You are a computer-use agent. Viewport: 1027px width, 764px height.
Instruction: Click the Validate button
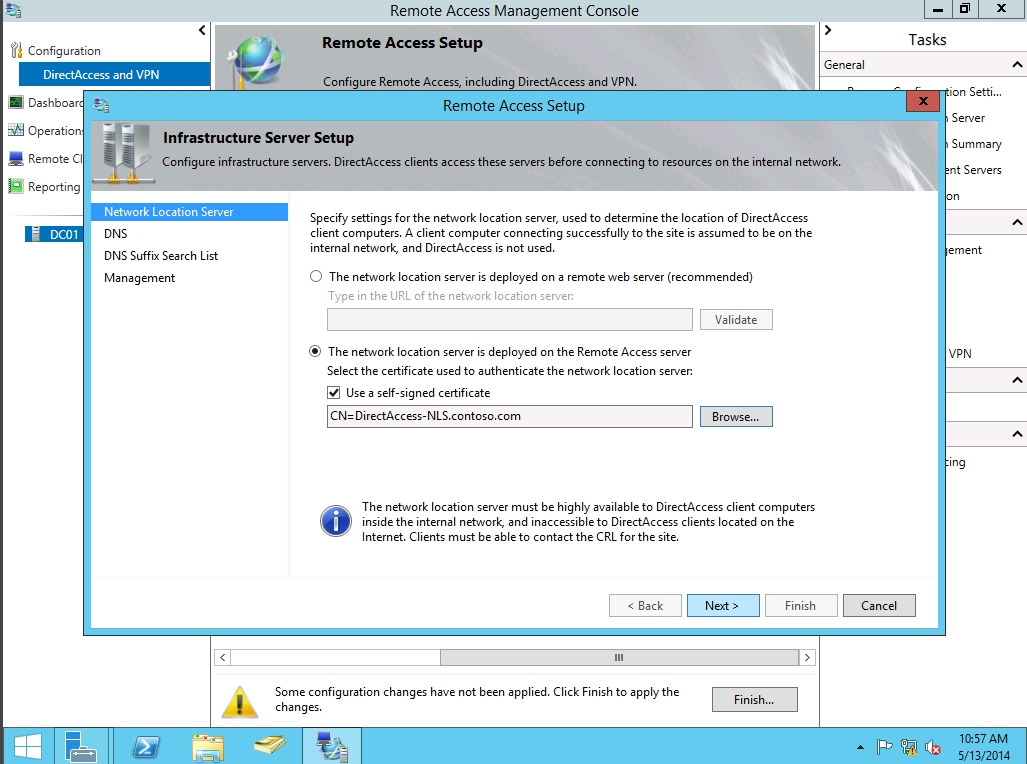736,320
